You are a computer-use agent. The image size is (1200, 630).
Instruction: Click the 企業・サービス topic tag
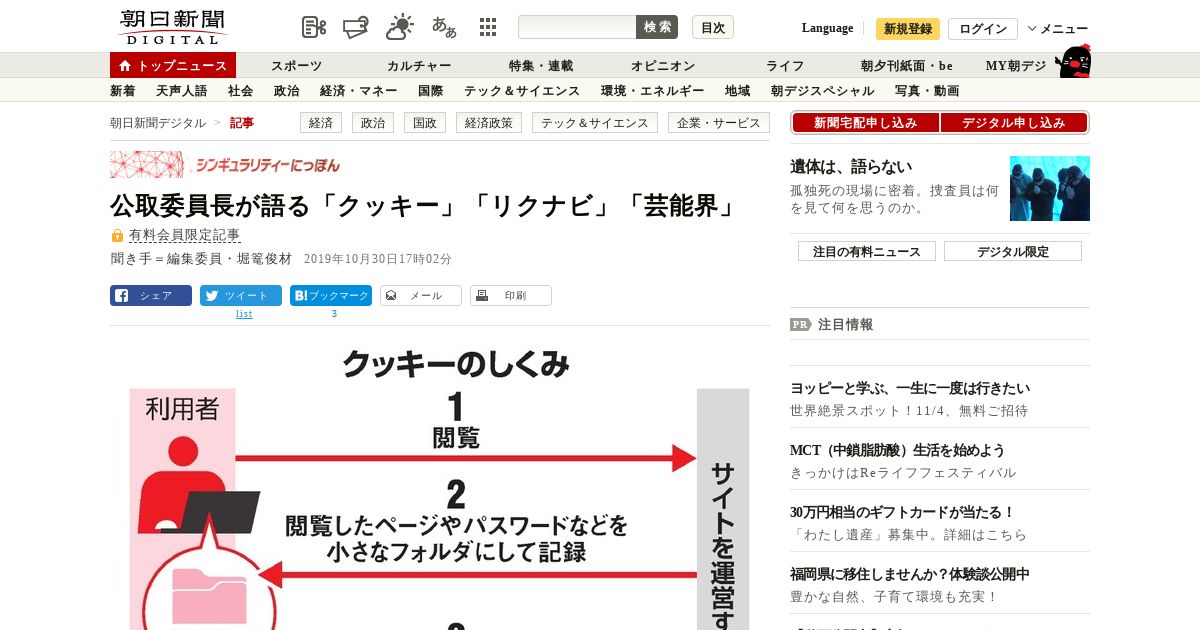pos(719,123)
